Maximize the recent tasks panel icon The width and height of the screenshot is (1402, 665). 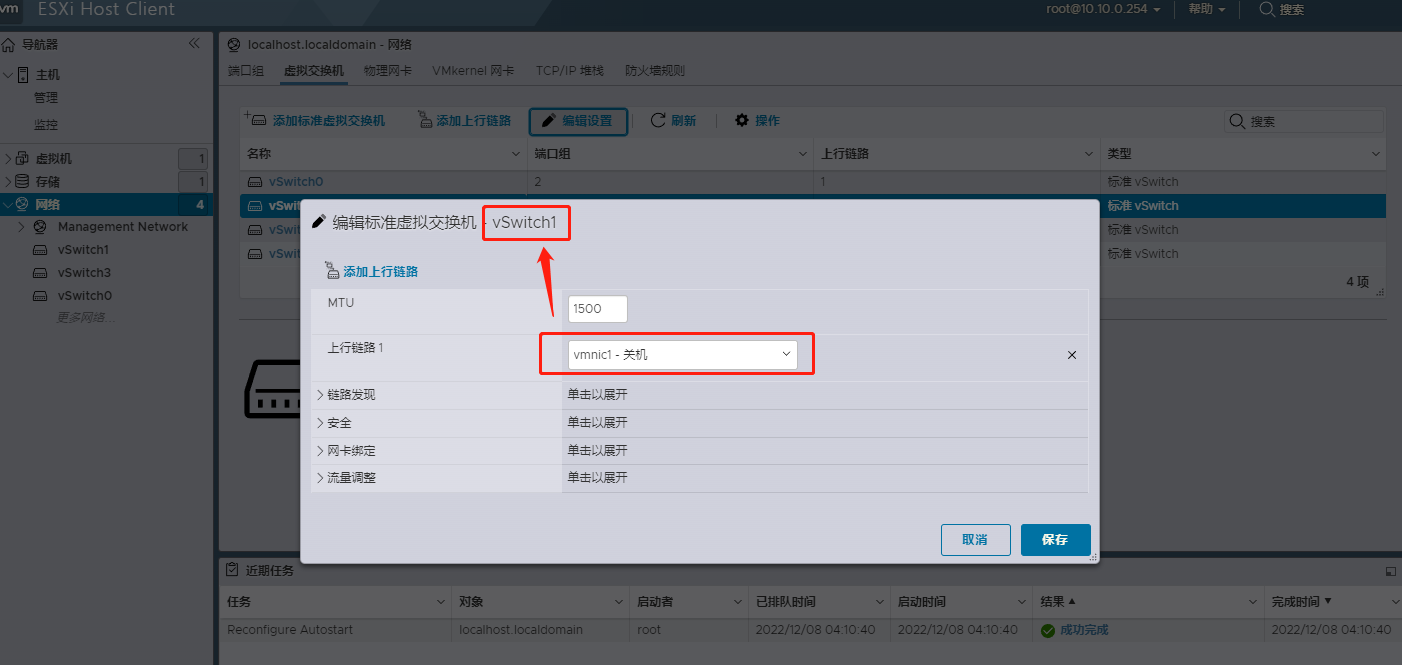[1390, 571]
